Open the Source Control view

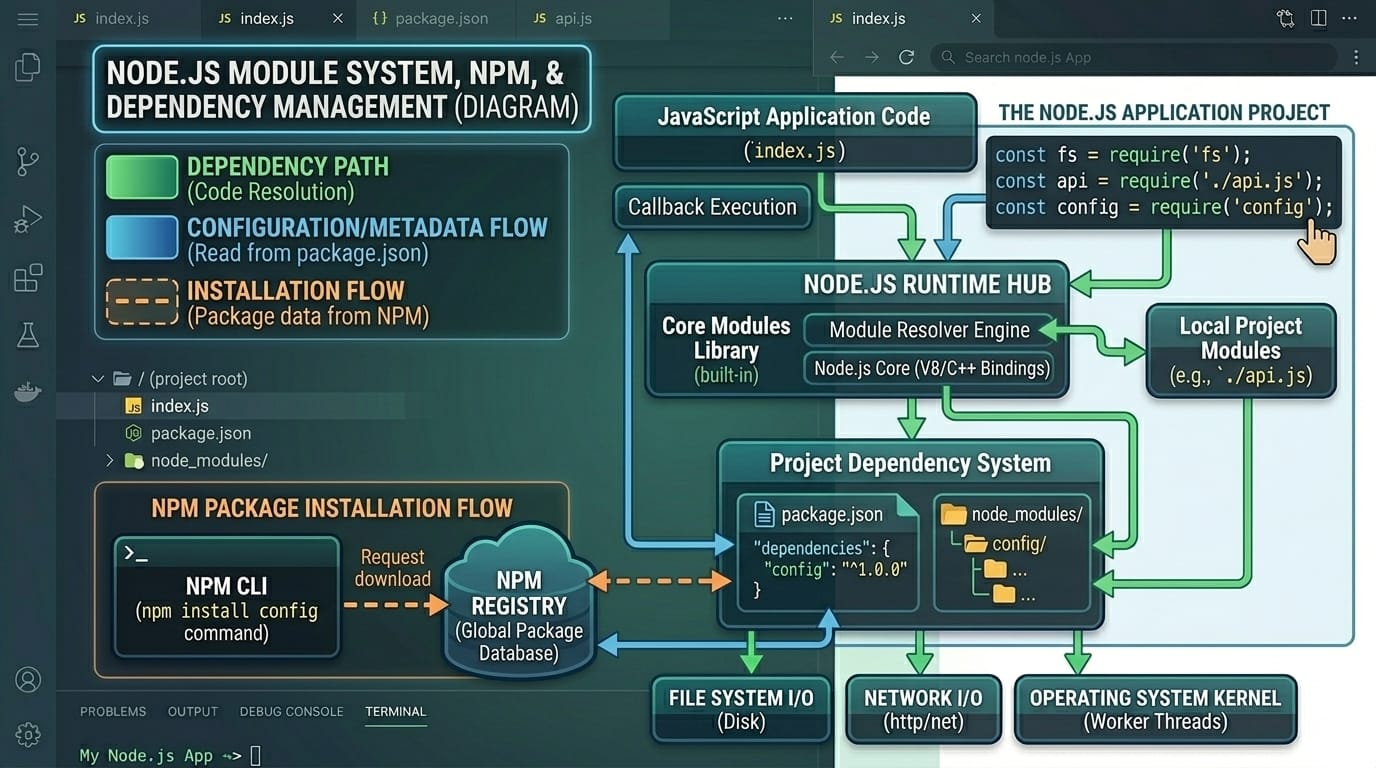[28, 161]
